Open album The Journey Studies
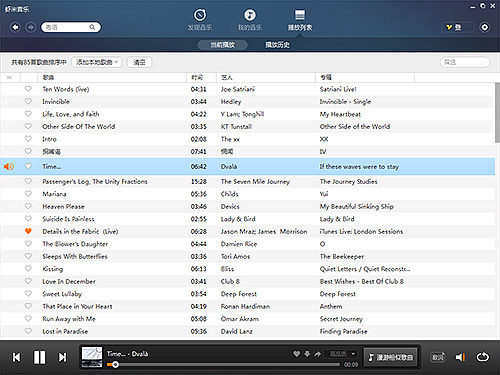 click(348, 182)
